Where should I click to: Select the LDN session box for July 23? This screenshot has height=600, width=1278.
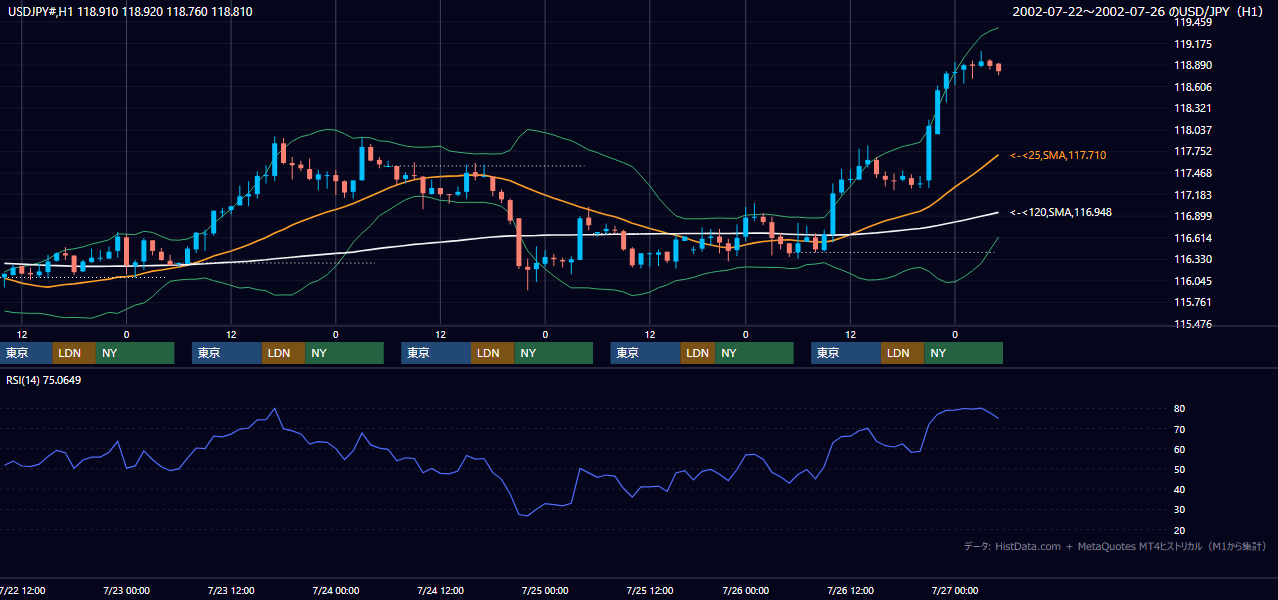pos(284,353)
